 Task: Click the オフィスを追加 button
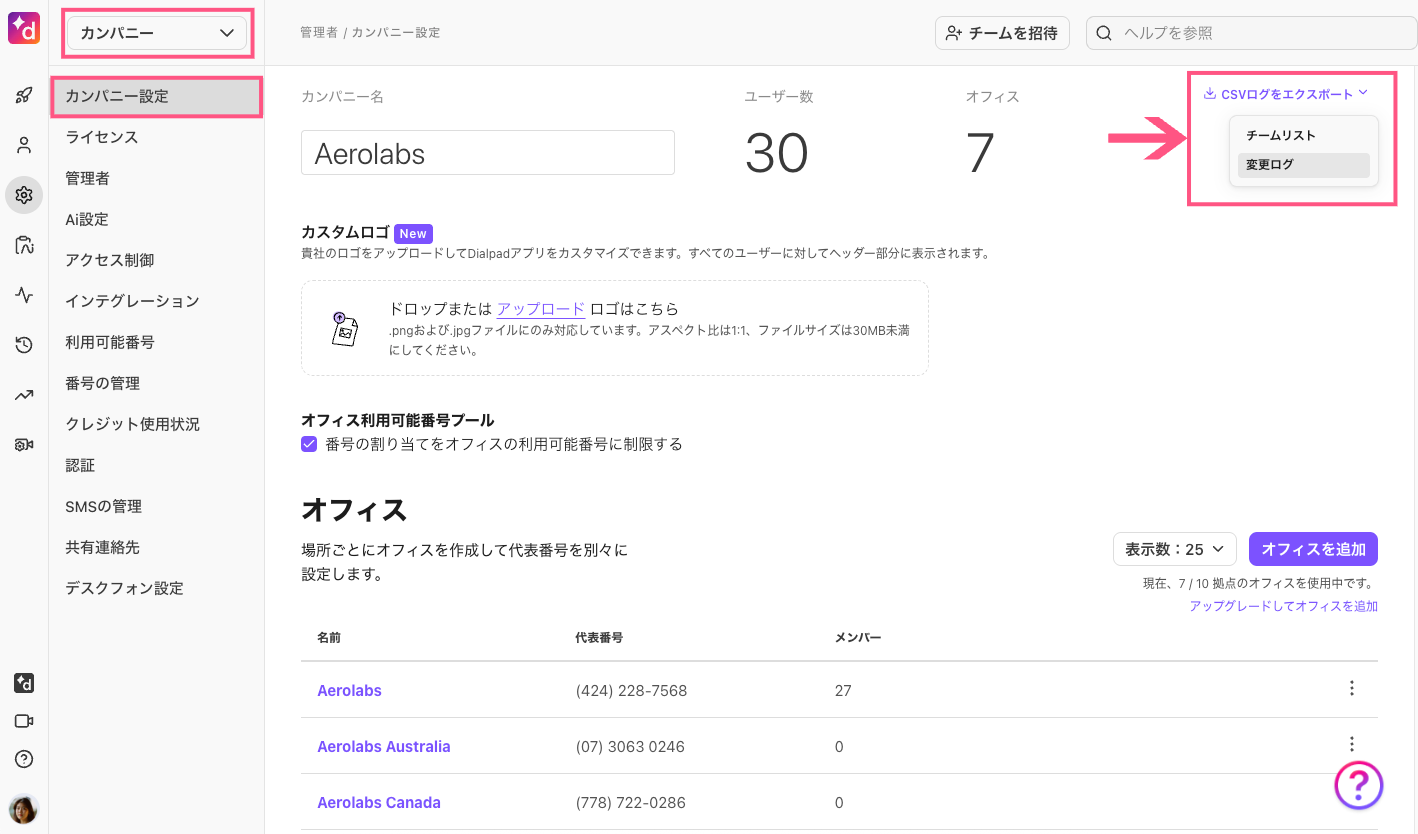[1313, 549]
